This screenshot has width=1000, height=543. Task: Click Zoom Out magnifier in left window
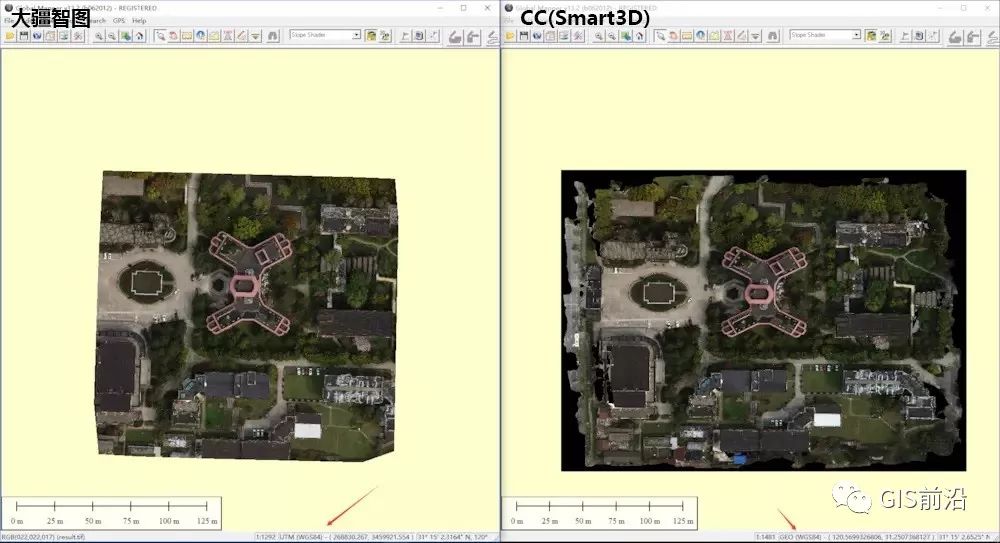coord(112,36)
